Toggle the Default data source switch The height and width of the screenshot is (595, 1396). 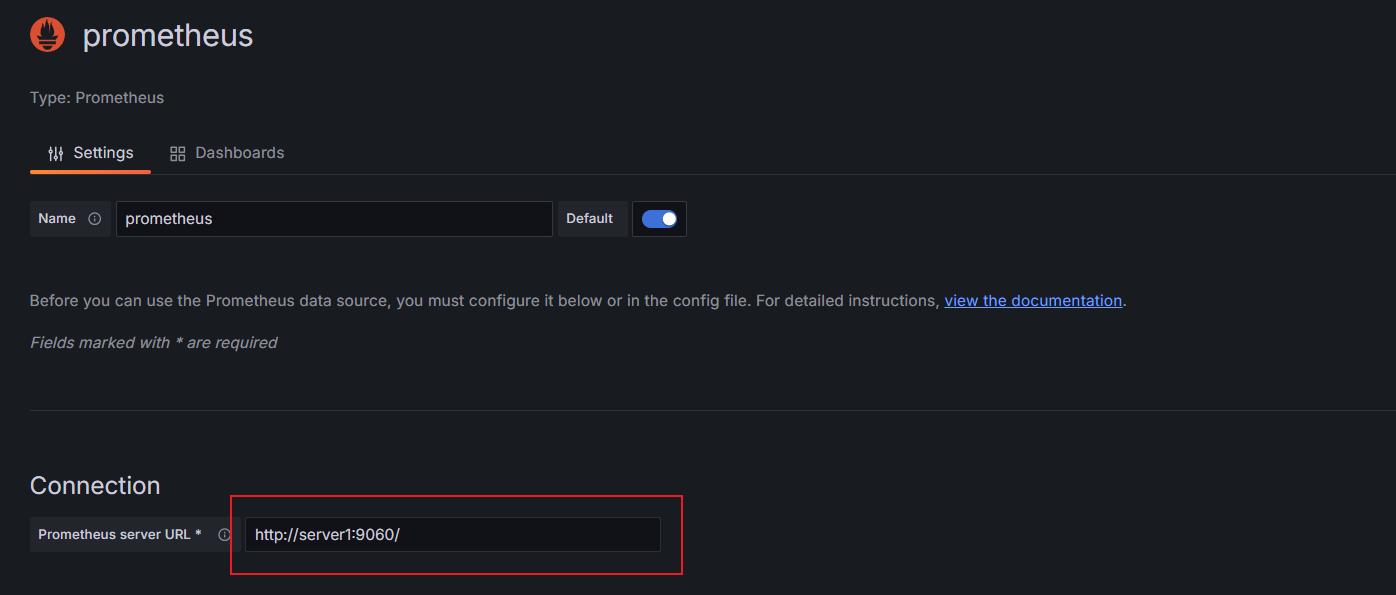coord(659,219)
